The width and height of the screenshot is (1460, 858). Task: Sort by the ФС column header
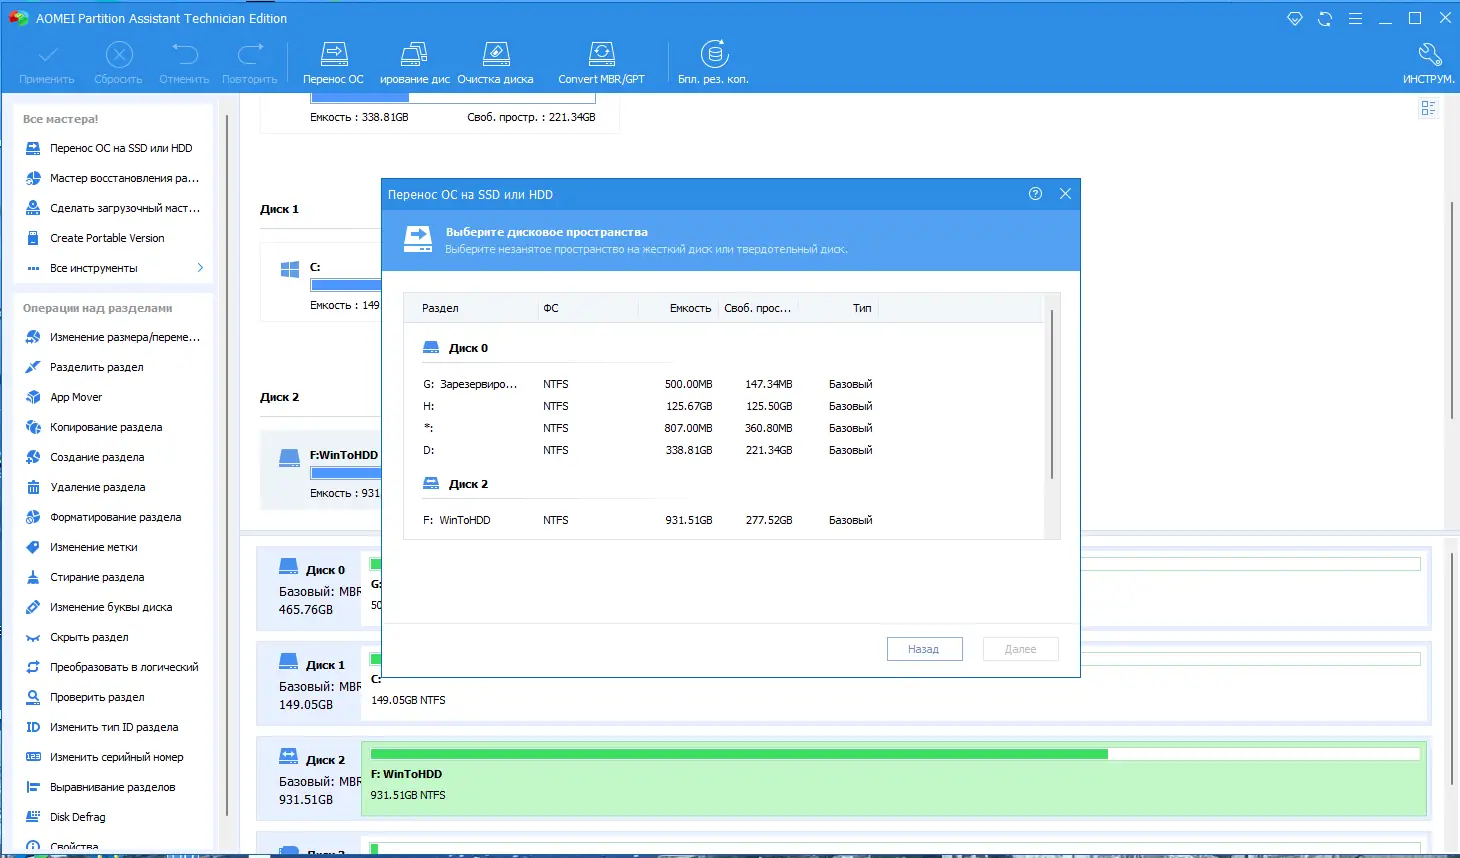point(588,308)
